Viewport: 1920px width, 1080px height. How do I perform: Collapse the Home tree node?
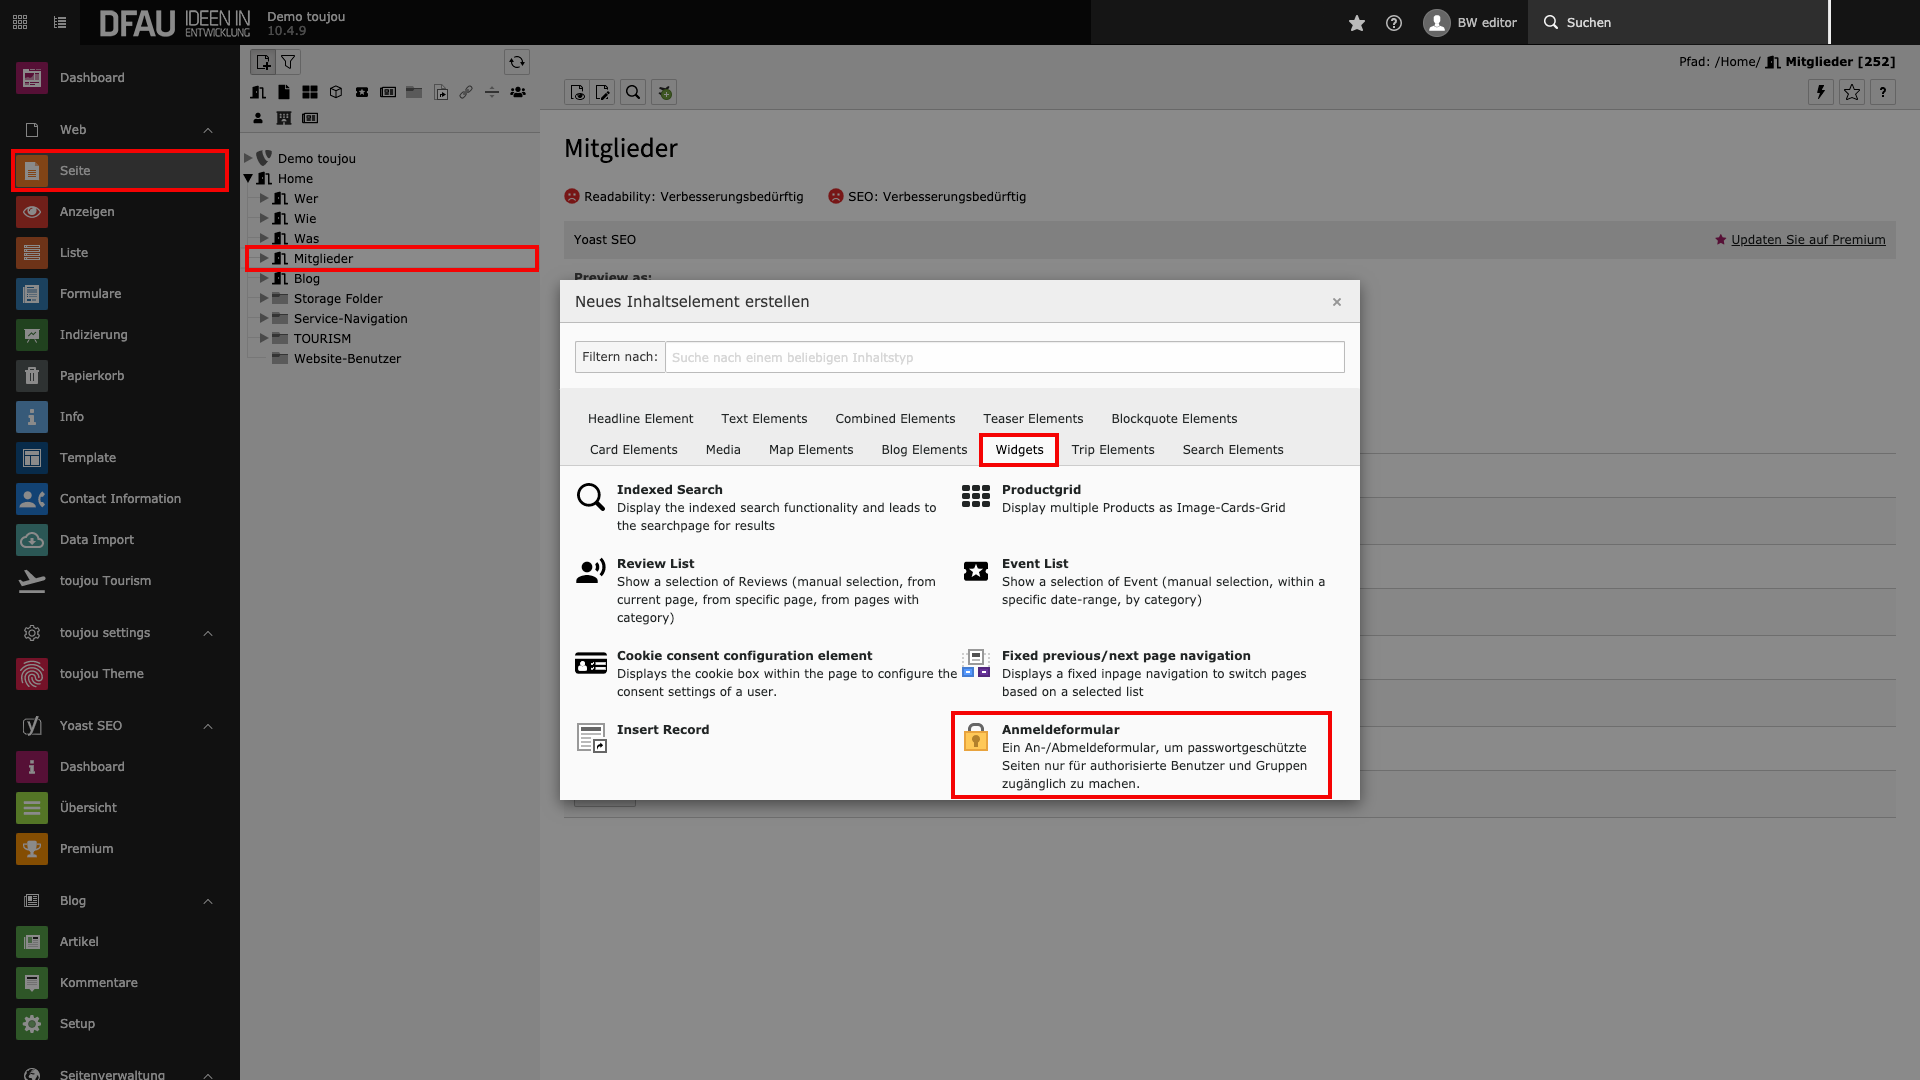click(248, 178)
